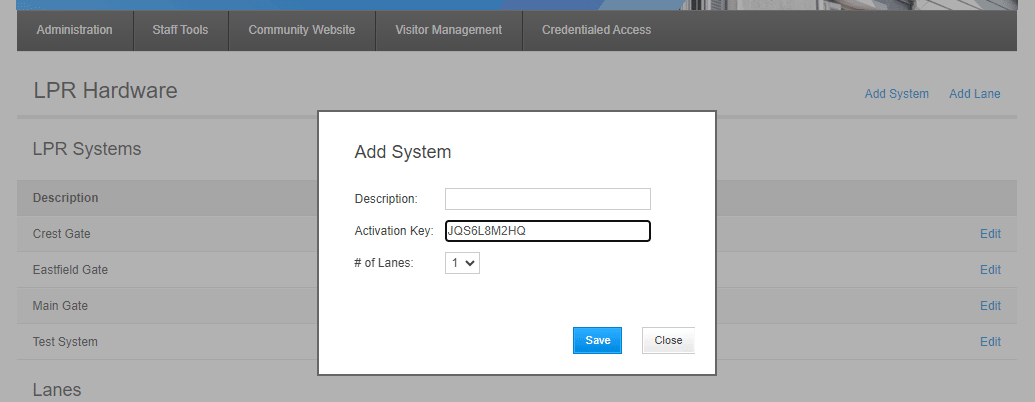The image size is (1035, 402).
Task: Click the Description input field
Action: 548,199
